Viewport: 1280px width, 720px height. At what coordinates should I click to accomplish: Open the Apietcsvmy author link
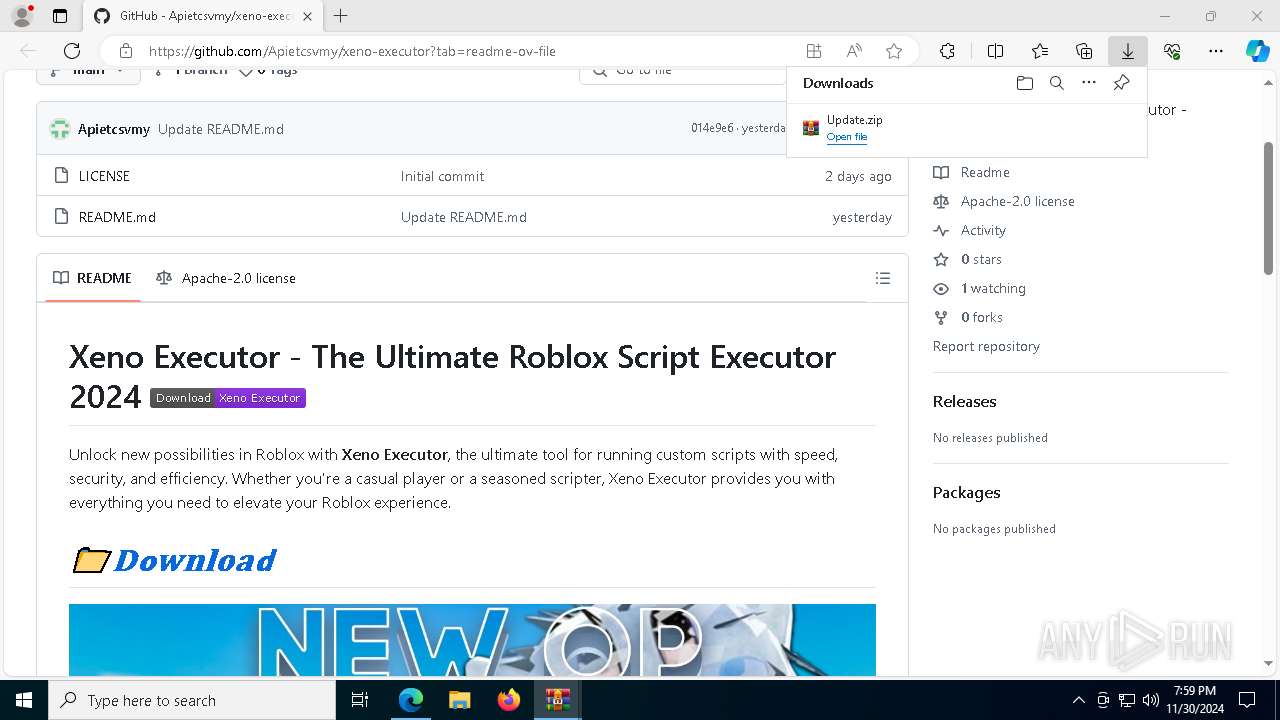(114, 129)
